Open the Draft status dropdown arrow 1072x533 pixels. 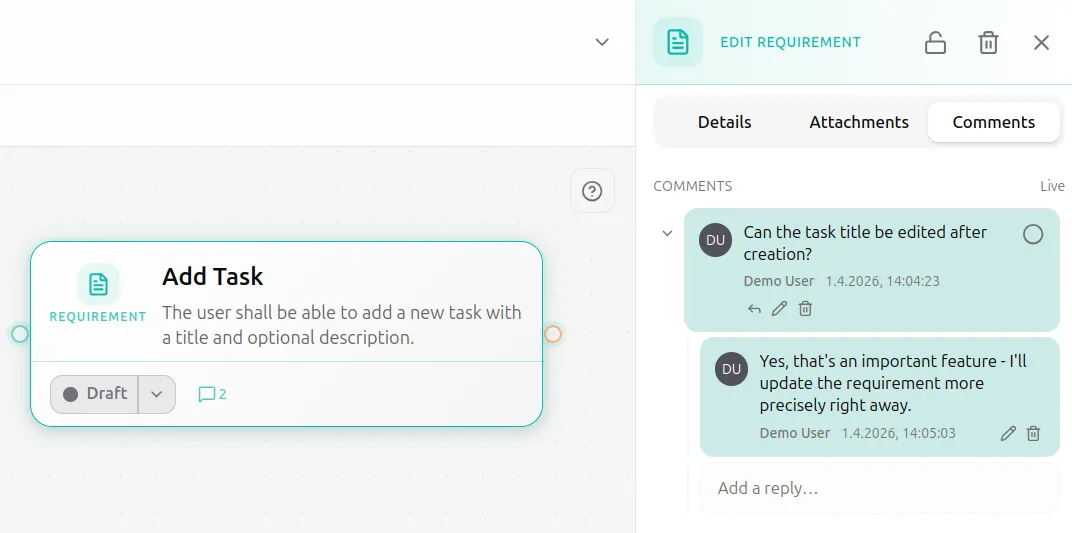coord(157,394)
